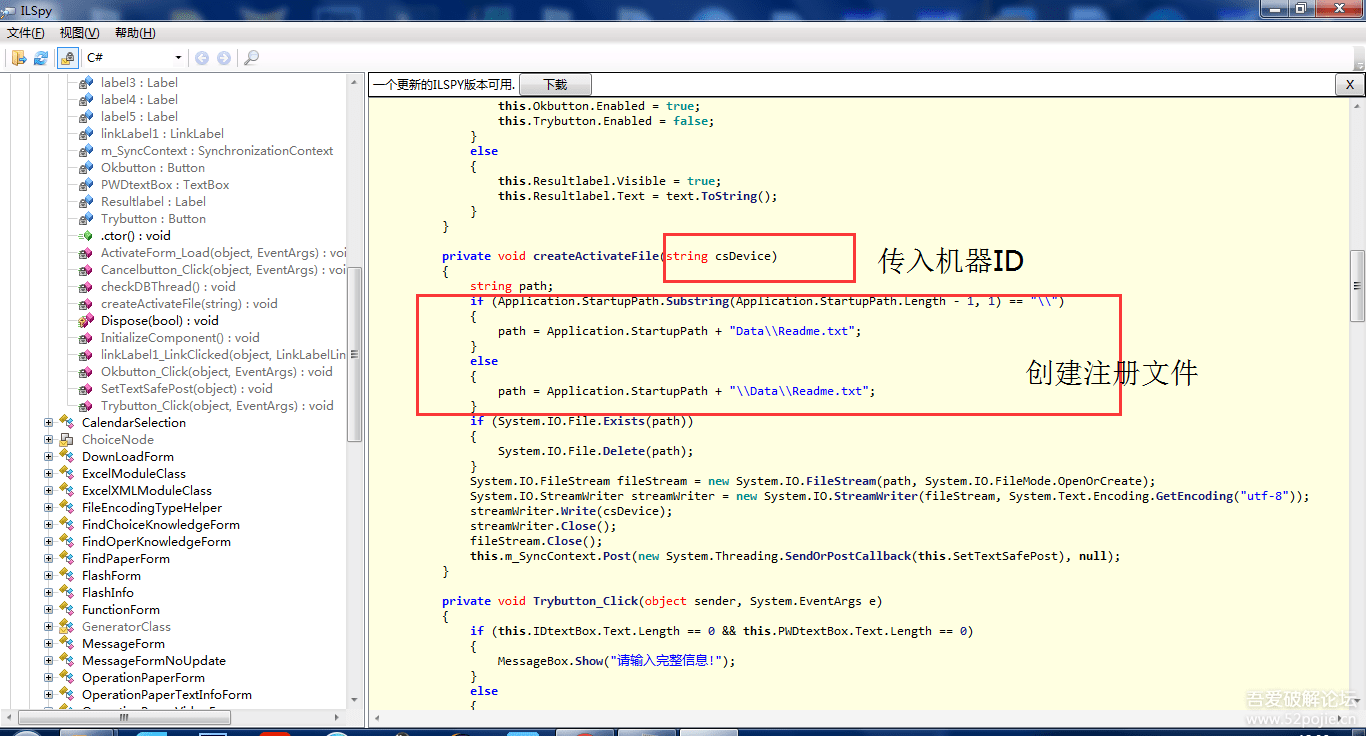Screen dimensions: 1366x736
Task: Dismiss the update notification with X
Action: [x=1349, y=85]
